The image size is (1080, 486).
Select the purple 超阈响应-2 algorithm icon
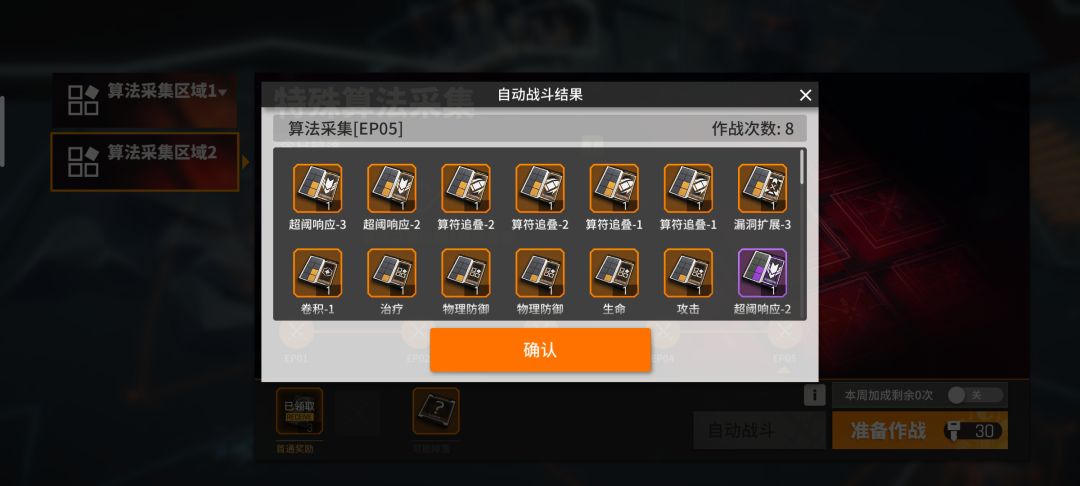click(762, 273)
